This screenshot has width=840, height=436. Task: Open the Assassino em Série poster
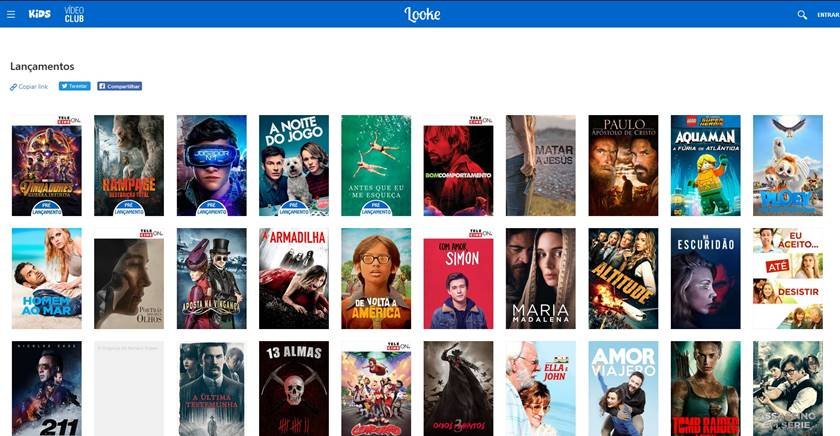pyautogui.click(x=788, y=389)
